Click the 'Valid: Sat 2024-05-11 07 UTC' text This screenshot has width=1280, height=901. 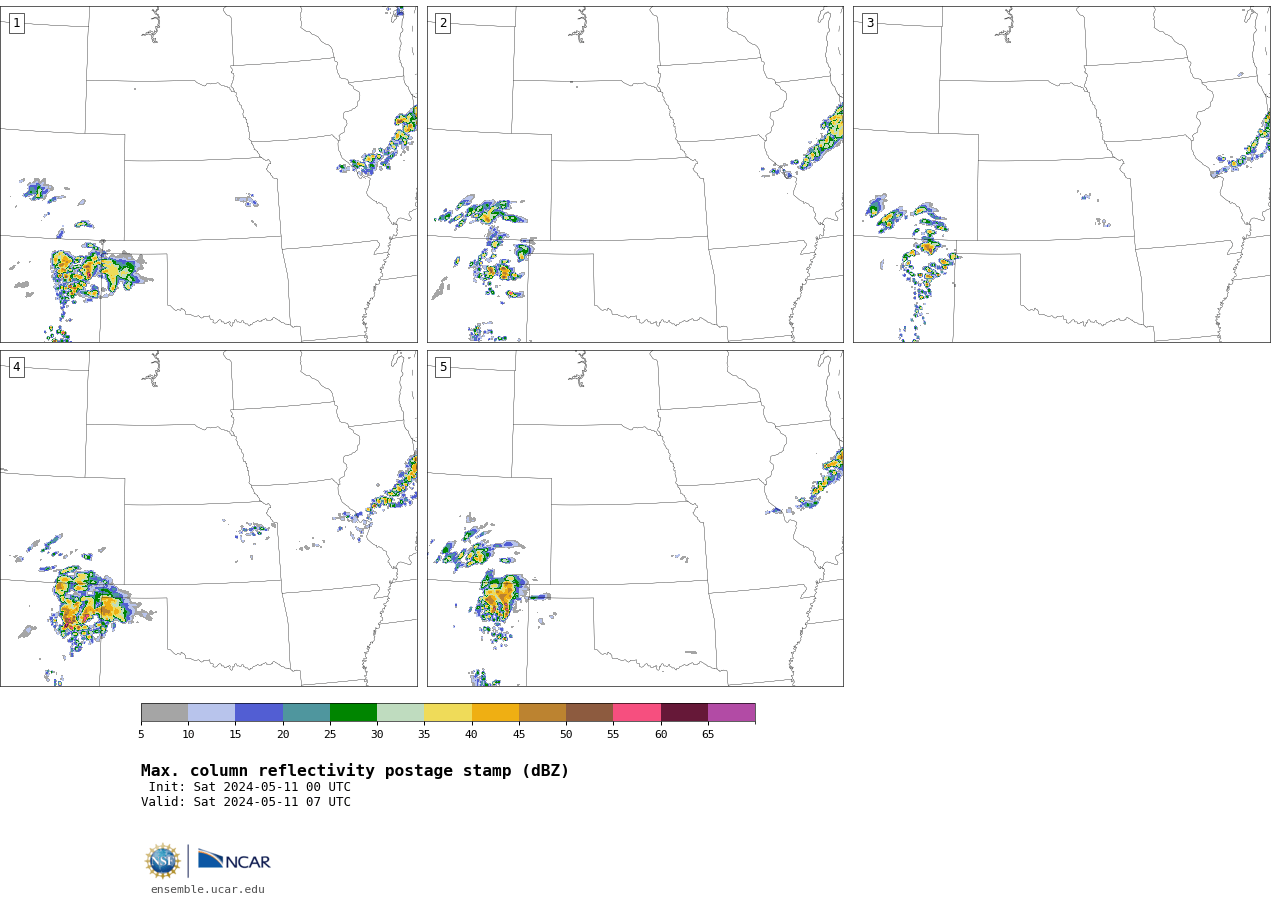tap(246, 802)
